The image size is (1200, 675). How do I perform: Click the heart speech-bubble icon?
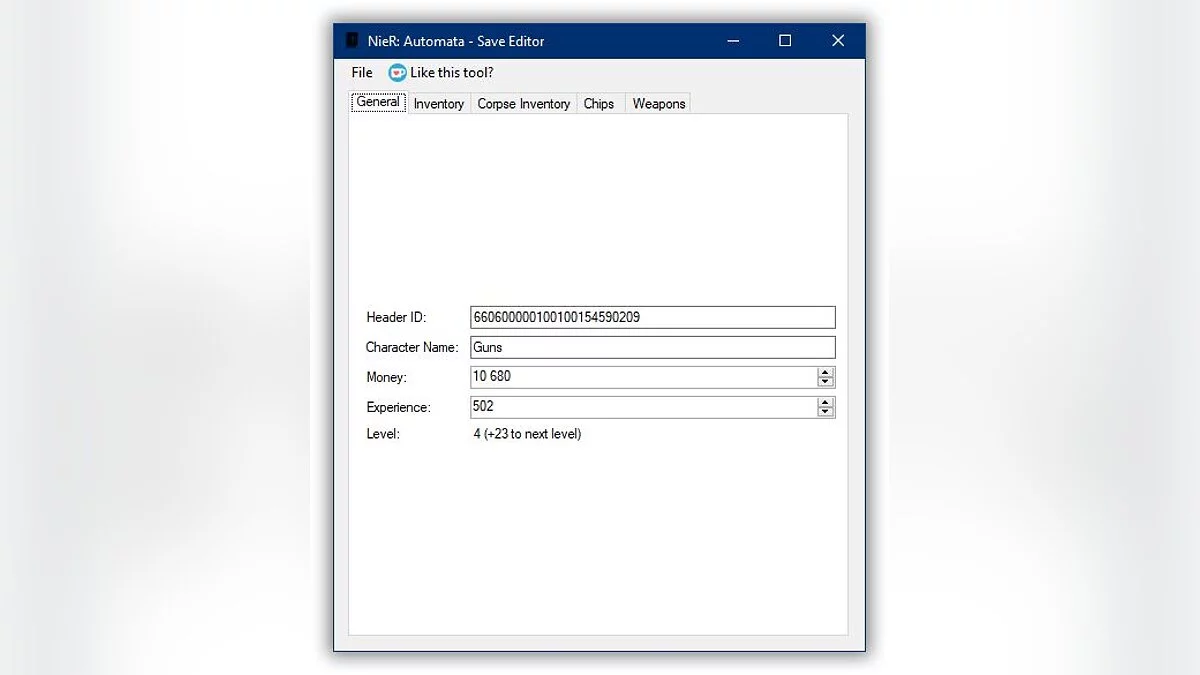(x=398, y=73)
